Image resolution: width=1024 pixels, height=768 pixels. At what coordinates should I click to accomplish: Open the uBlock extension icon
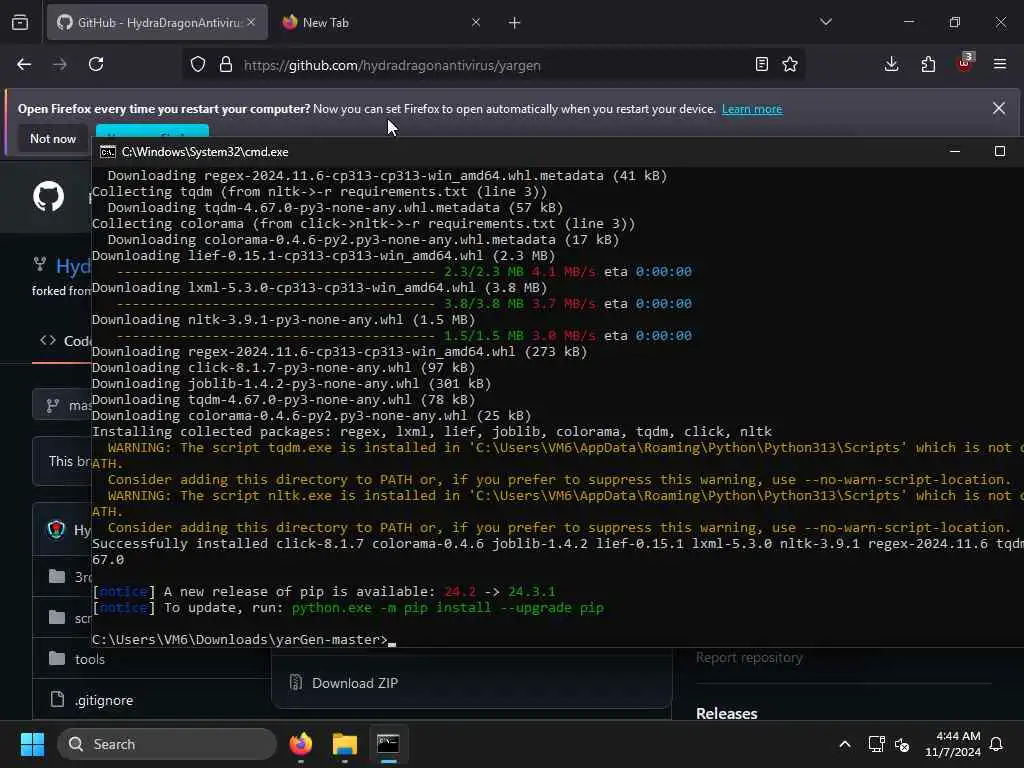(965, 63)
